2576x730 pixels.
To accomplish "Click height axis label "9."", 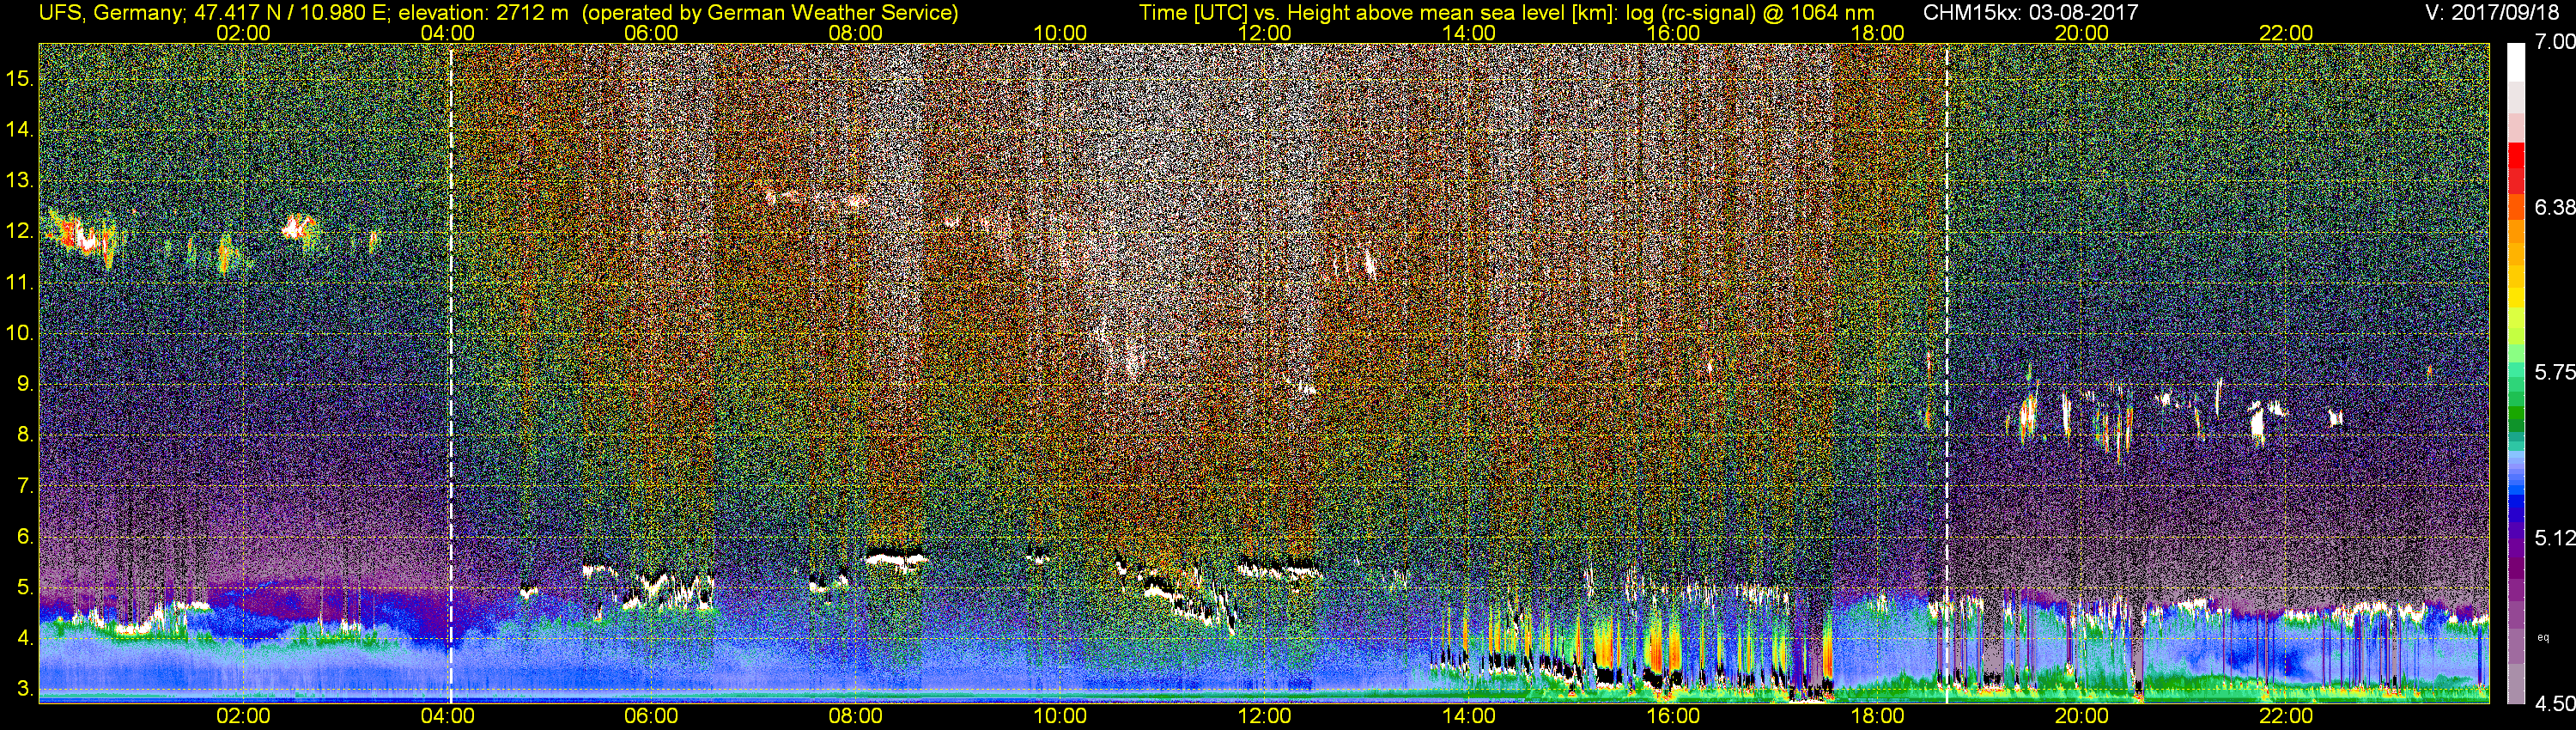I will (25, 384).
